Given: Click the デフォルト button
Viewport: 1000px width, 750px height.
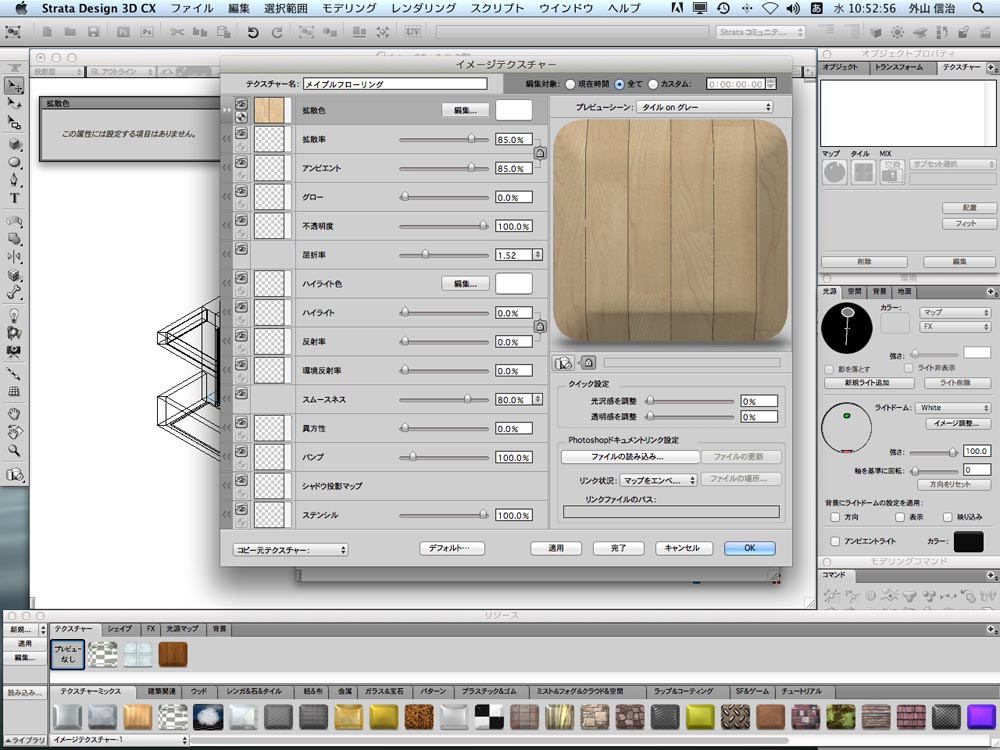Looking at the screenshot, I should point(452,548).
